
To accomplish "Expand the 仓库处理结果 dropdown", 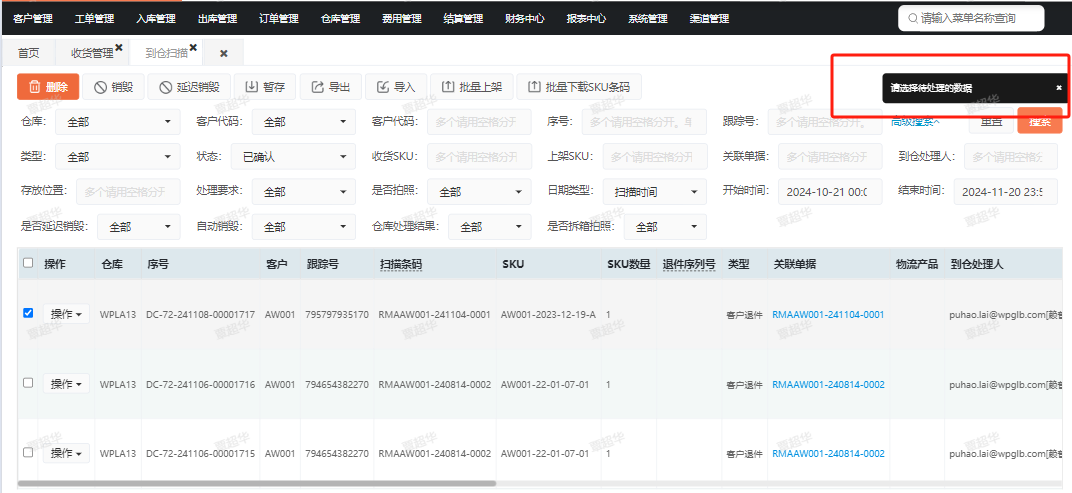I will point(490,227).
